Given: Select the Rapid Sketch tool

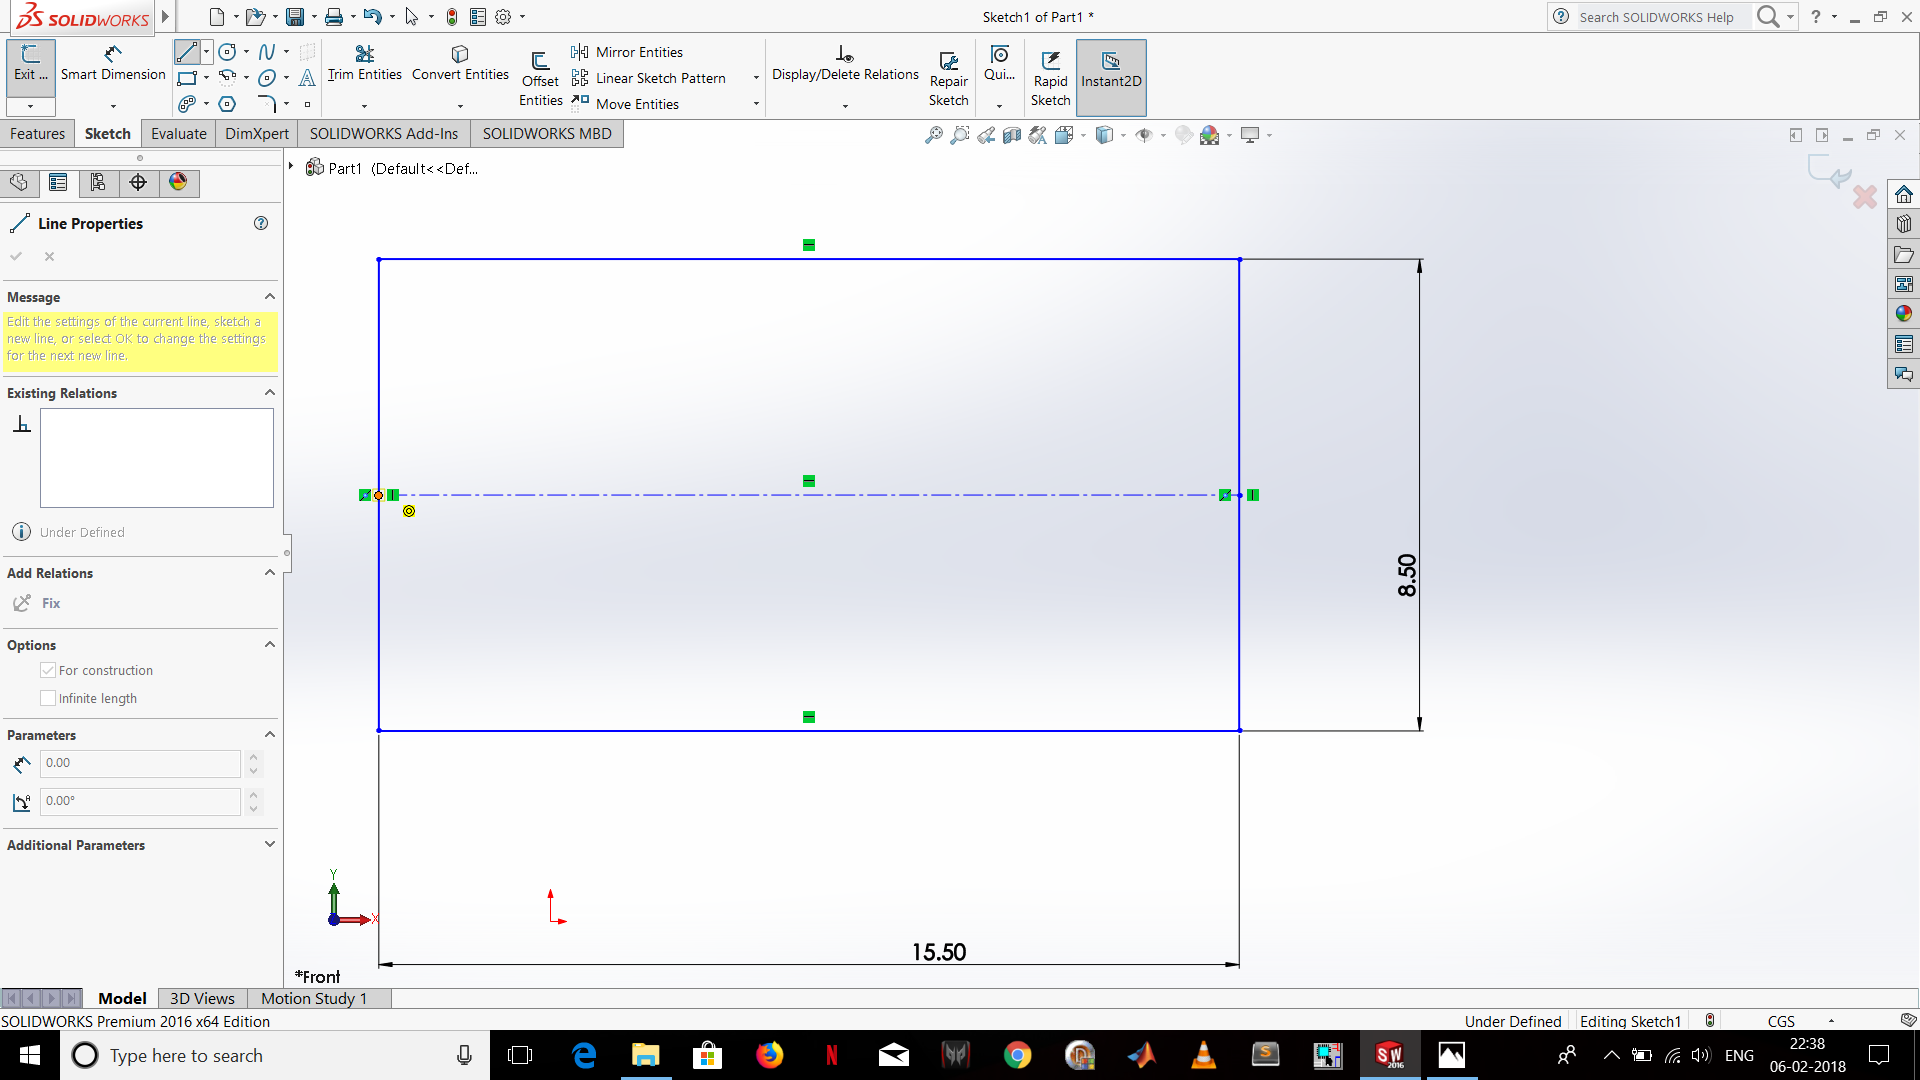Looking at the screenshot, I should pyautogui.click(x=1051, y=73).
